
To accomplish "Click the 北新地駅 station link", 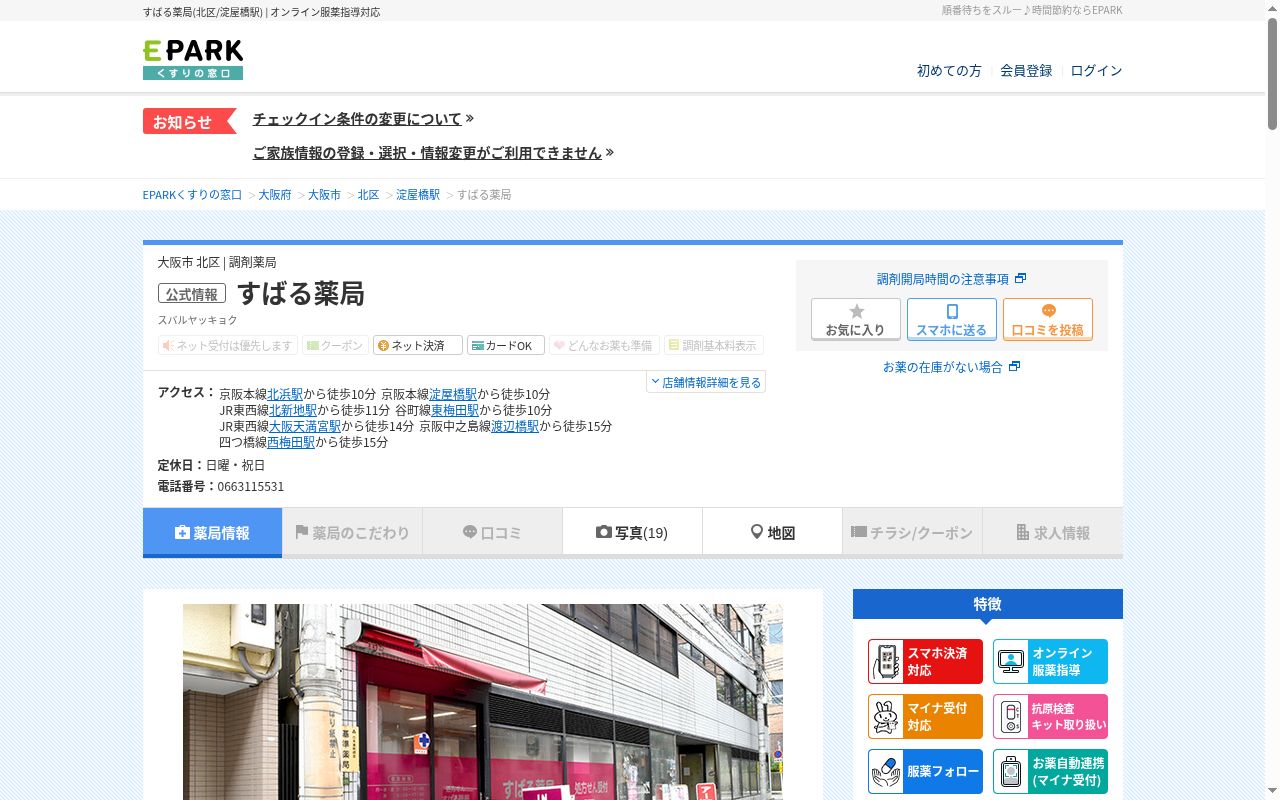I will tap(293, 410).
